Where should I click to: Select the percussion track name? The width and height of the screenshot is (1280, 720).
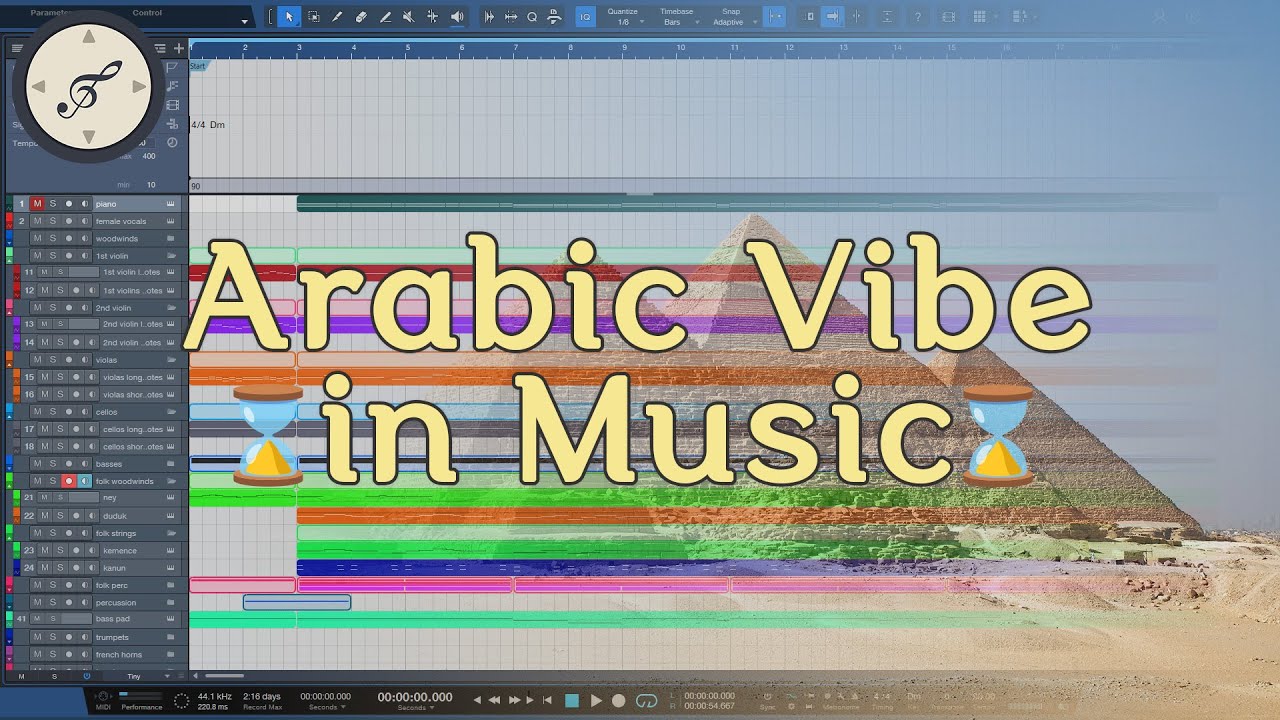click(x=116, y=602)
